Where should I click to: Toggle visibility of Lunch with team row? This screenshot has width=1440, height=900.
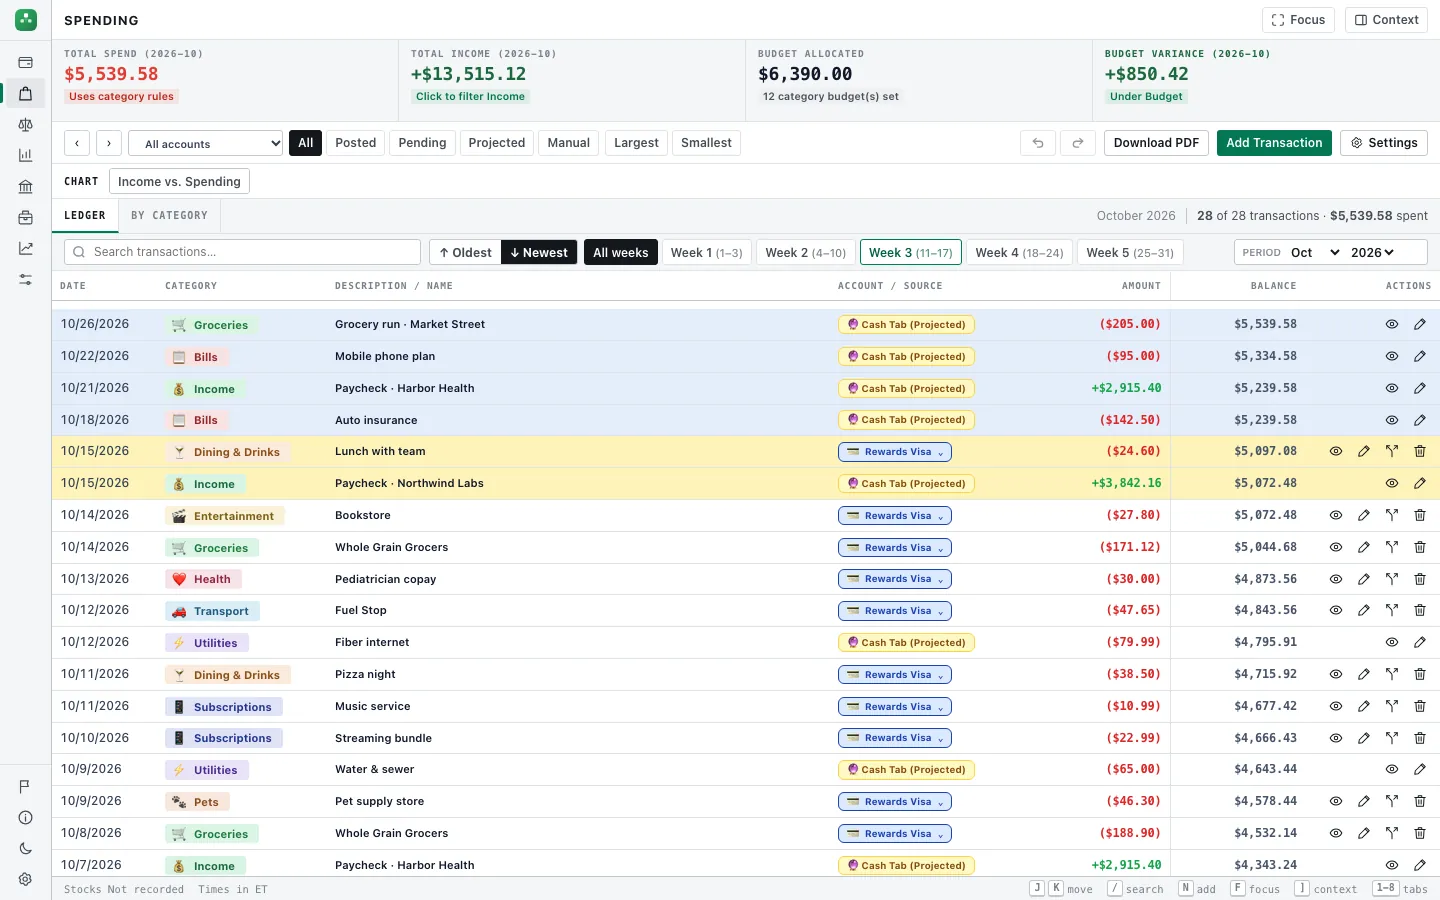(1336, 452)
